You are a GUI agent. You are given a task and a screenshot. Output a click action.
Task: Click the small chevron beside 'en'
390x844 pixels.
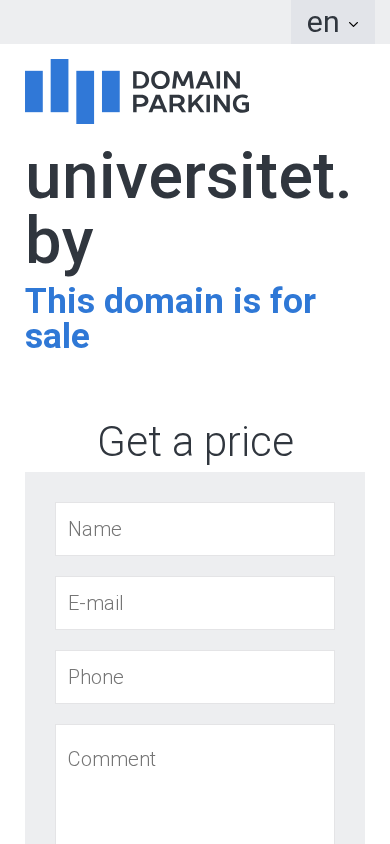pos(353,24)
